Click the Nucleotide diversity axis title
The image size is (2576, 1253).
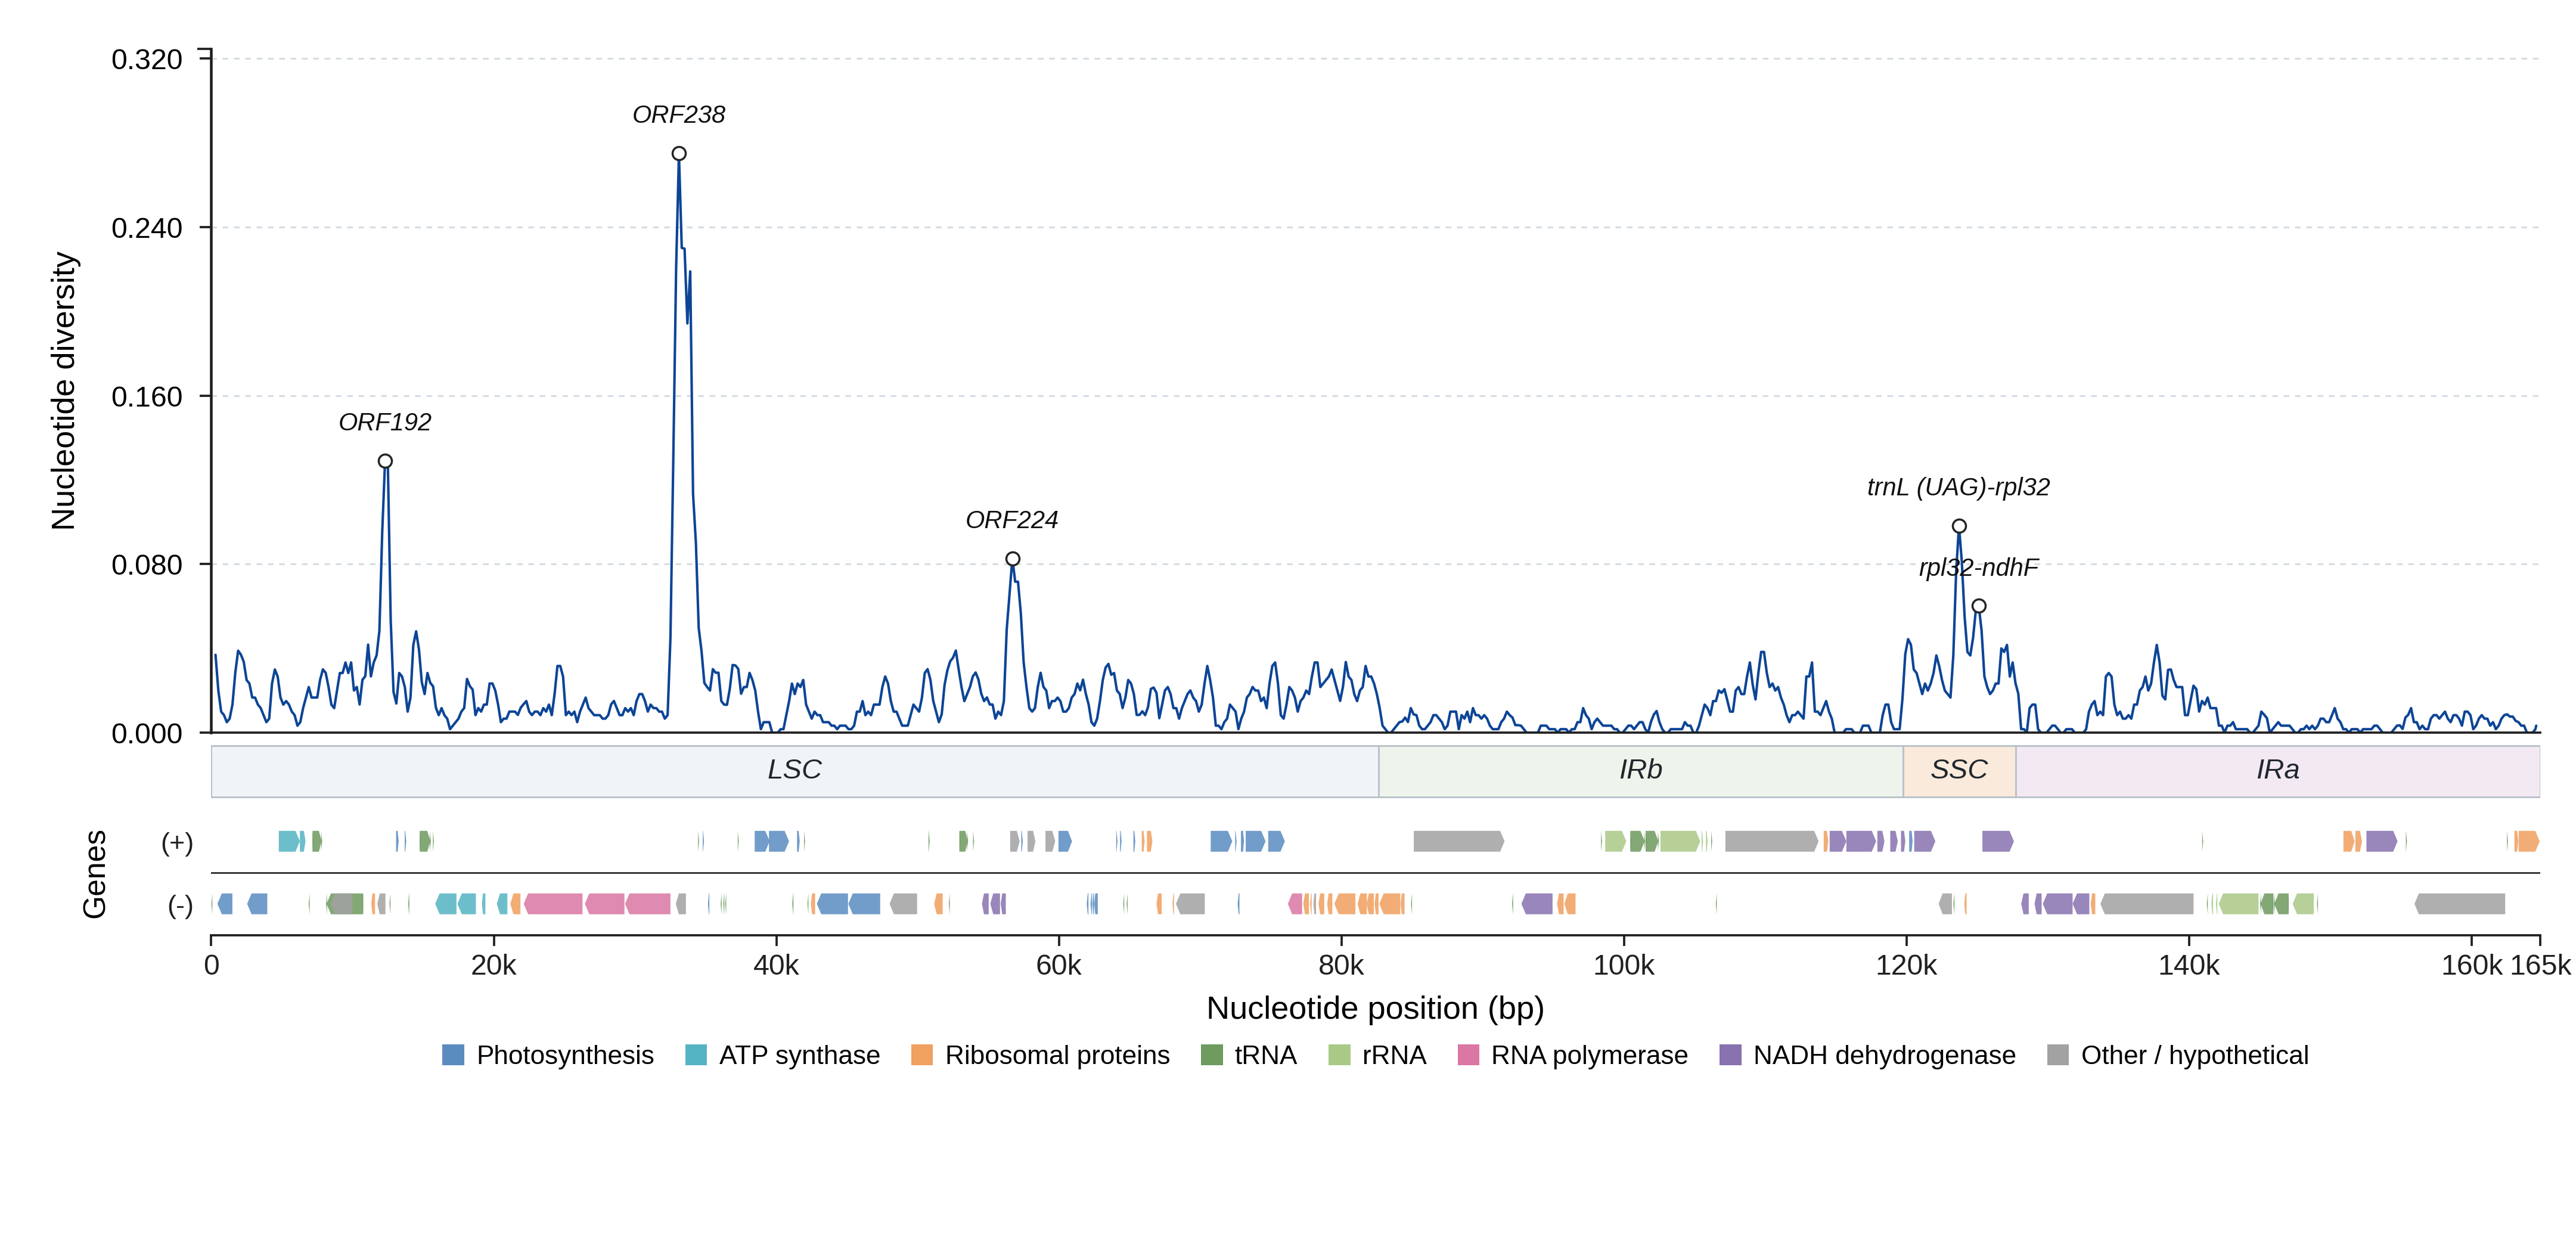point(64,391)
